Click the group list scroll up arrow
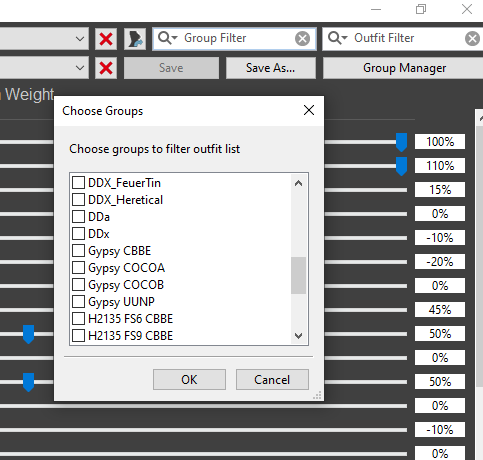 (299, 183)
